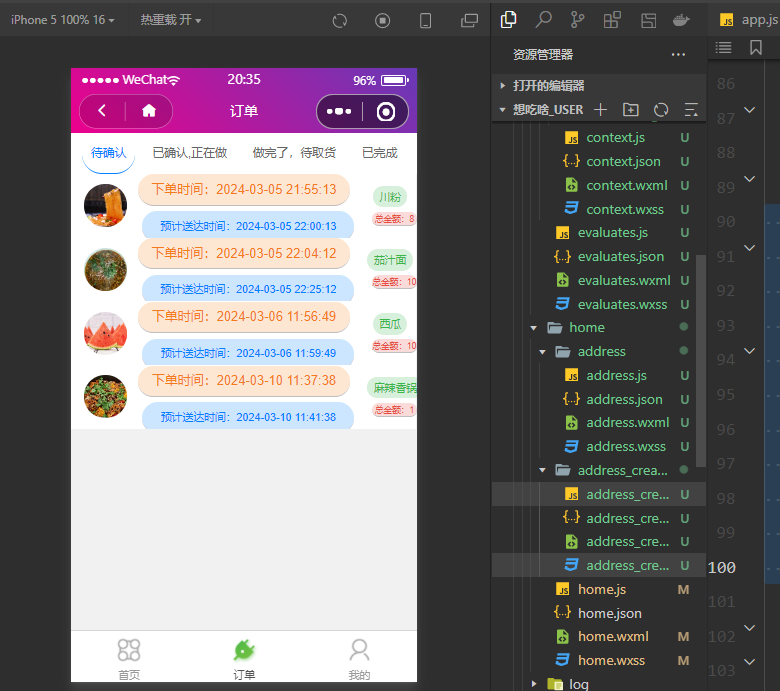Open the editor layout panel icon
This screenshot has height=691, width=780.
point(648,20)
